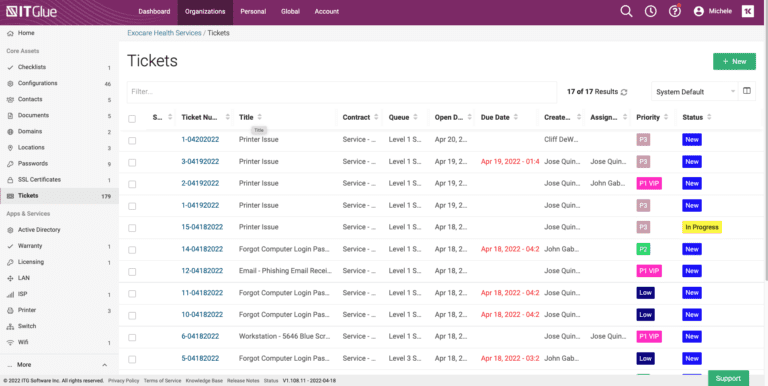Click the refresh results icon
Image resolution: width=768 pixels, height=386 pixels.
[624, 92]
